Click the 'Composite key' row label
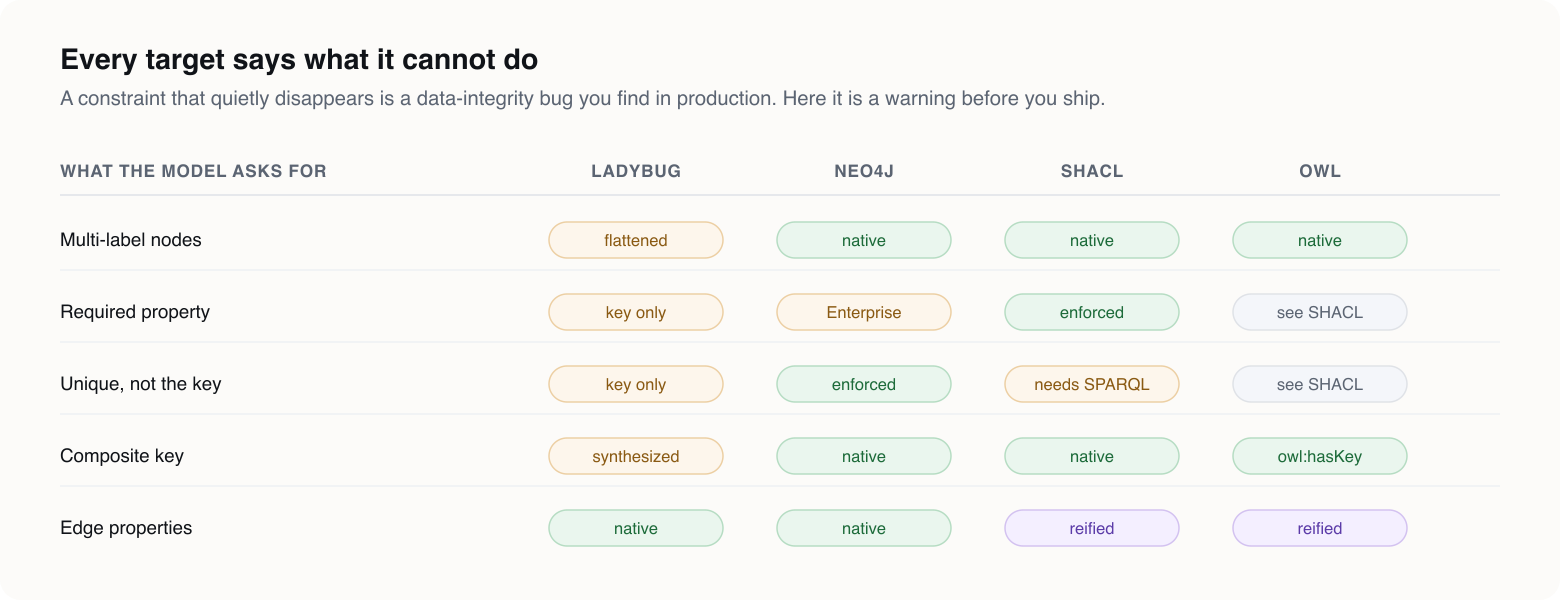The height and width of the screenshot is (600, 1560). (122, 456)
